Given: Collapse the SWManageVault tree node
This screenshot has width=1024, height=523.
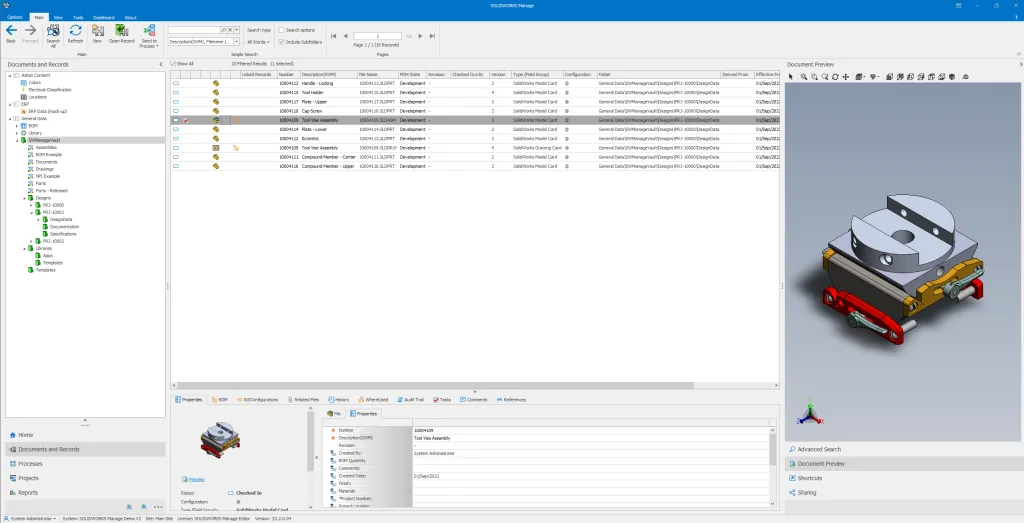Looking at the screenshot, I should [x=17, y=140].
